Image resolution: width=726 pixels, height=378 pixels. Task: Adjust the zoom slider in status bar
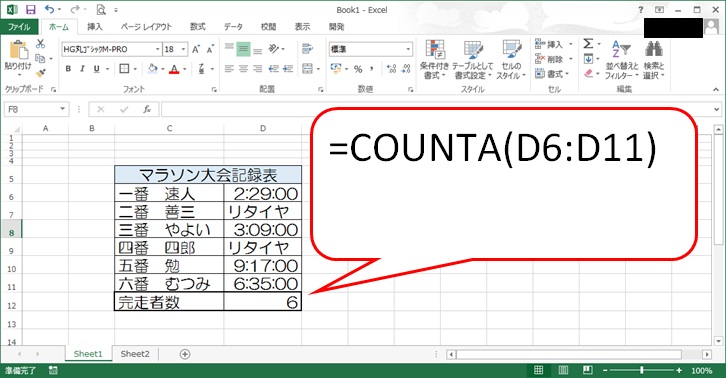click(x=641, y=370)
